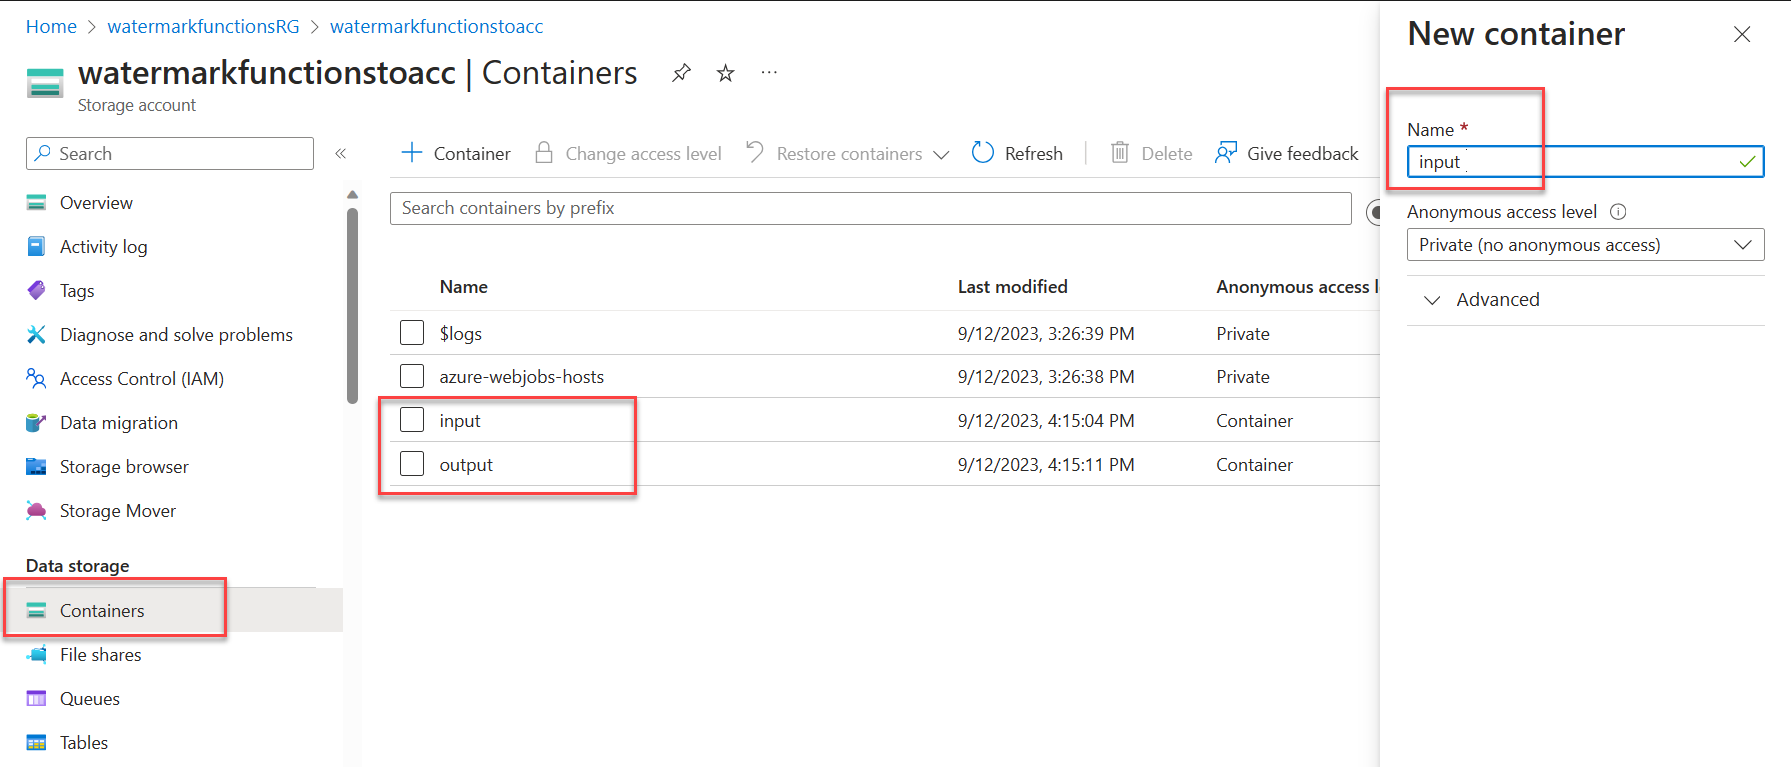1791x767 pixels.
Task: Open watermarkfunctionsRG breadcrumb link
Action: point(203,27)
